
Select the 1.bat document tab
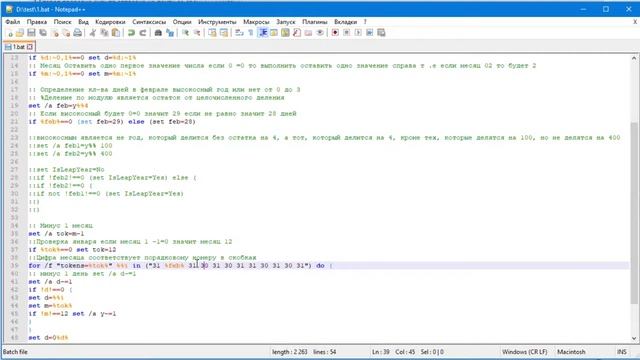pos(19,47)
